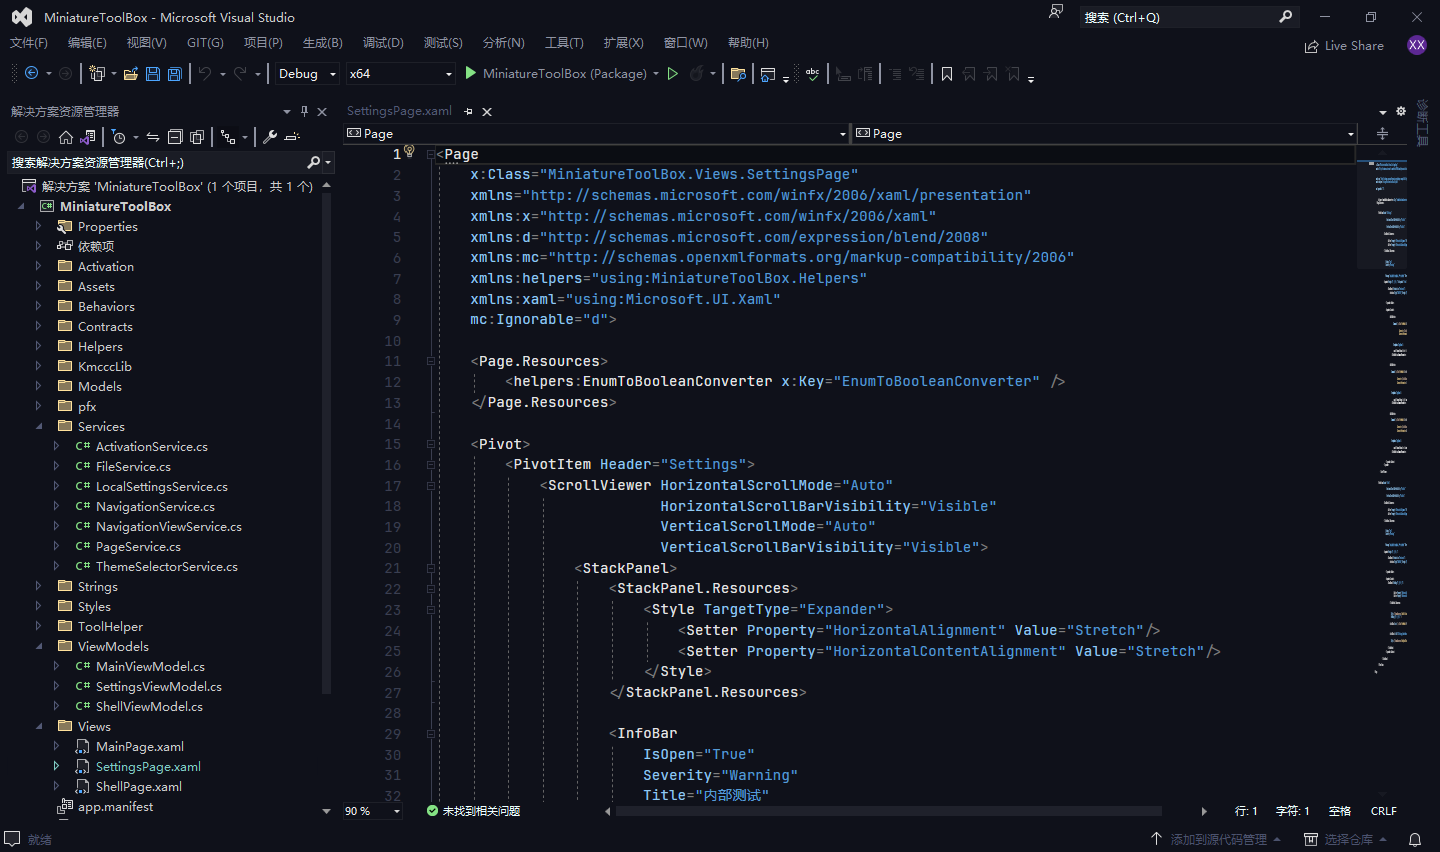Image resolution: width=1440 pixels, height=852 pixels.
Task: Collapse the Services folder
Action: click(x=39, y=426)
